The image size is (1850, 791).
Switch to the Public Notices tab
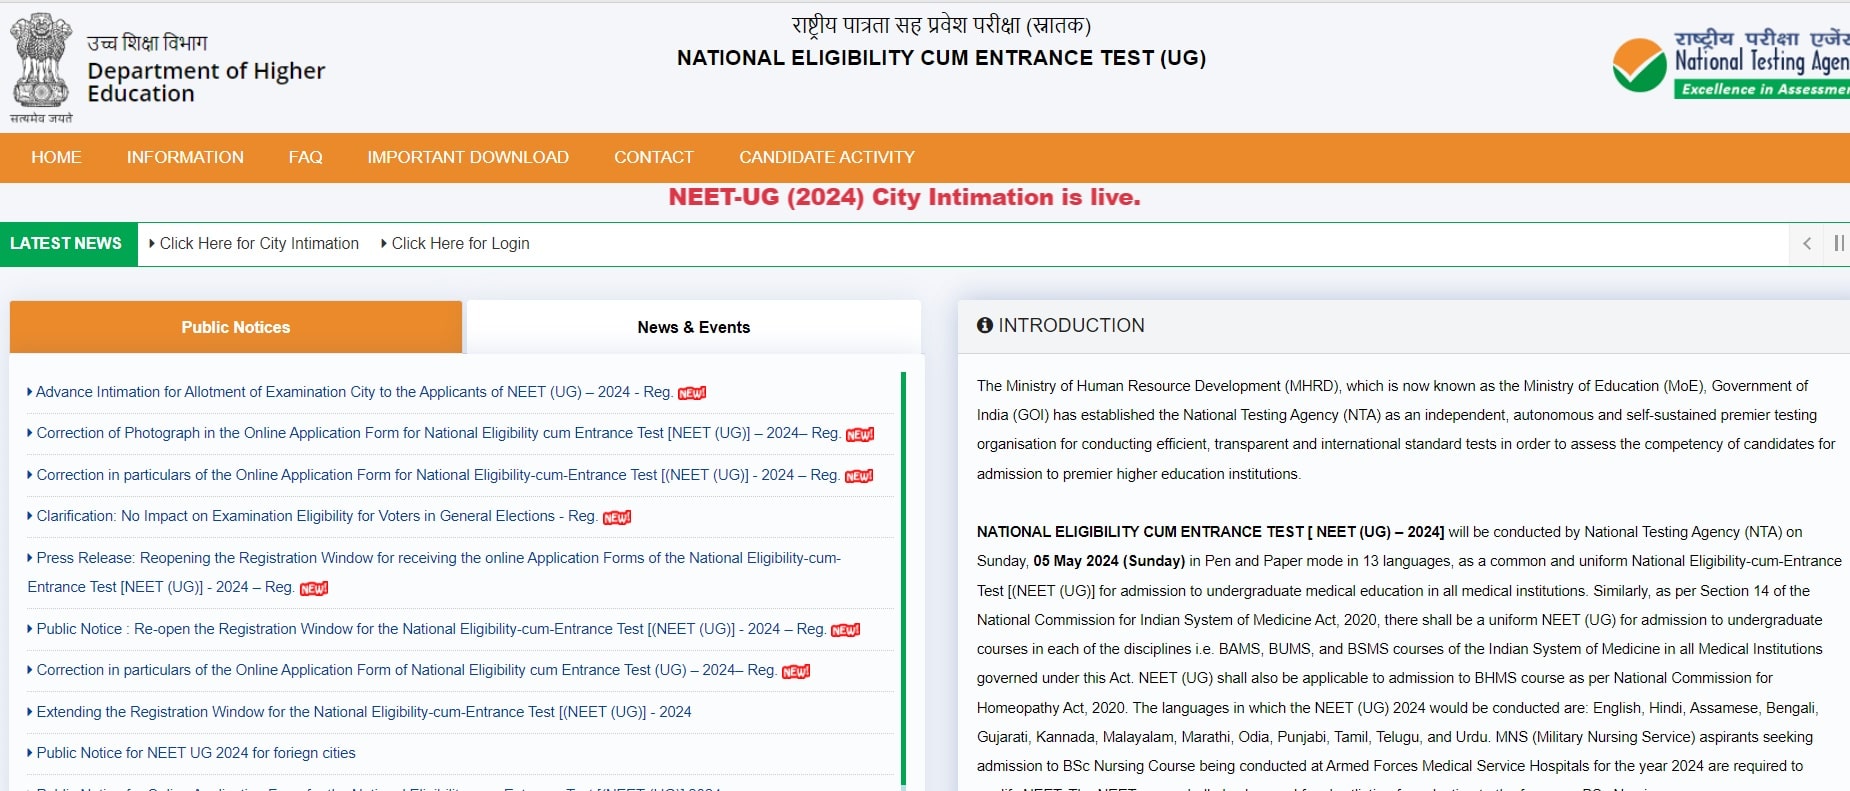pos(236,327)
